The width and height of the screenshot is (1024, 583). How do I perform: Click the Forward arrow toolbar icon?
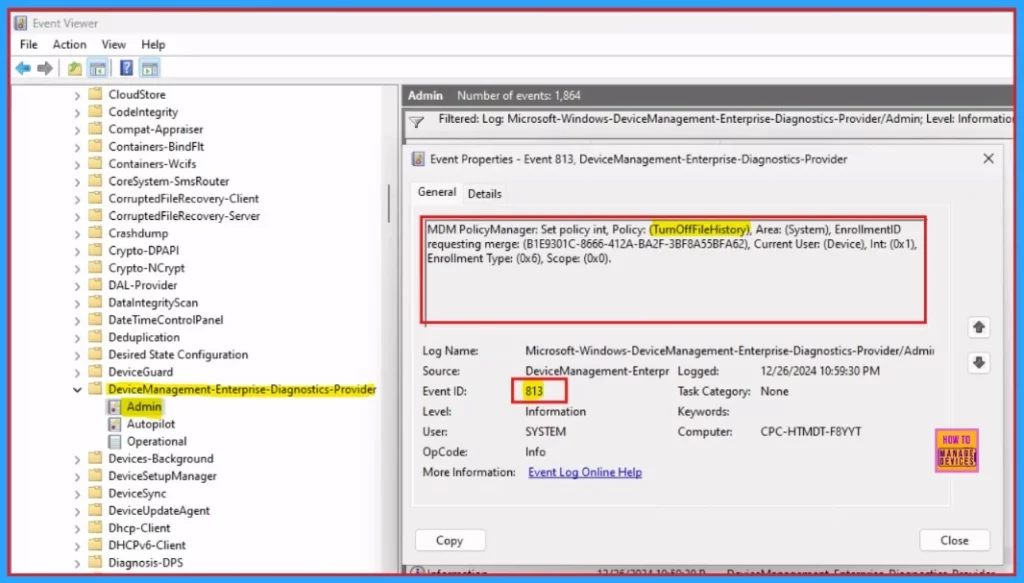click(x=45, y=68)
